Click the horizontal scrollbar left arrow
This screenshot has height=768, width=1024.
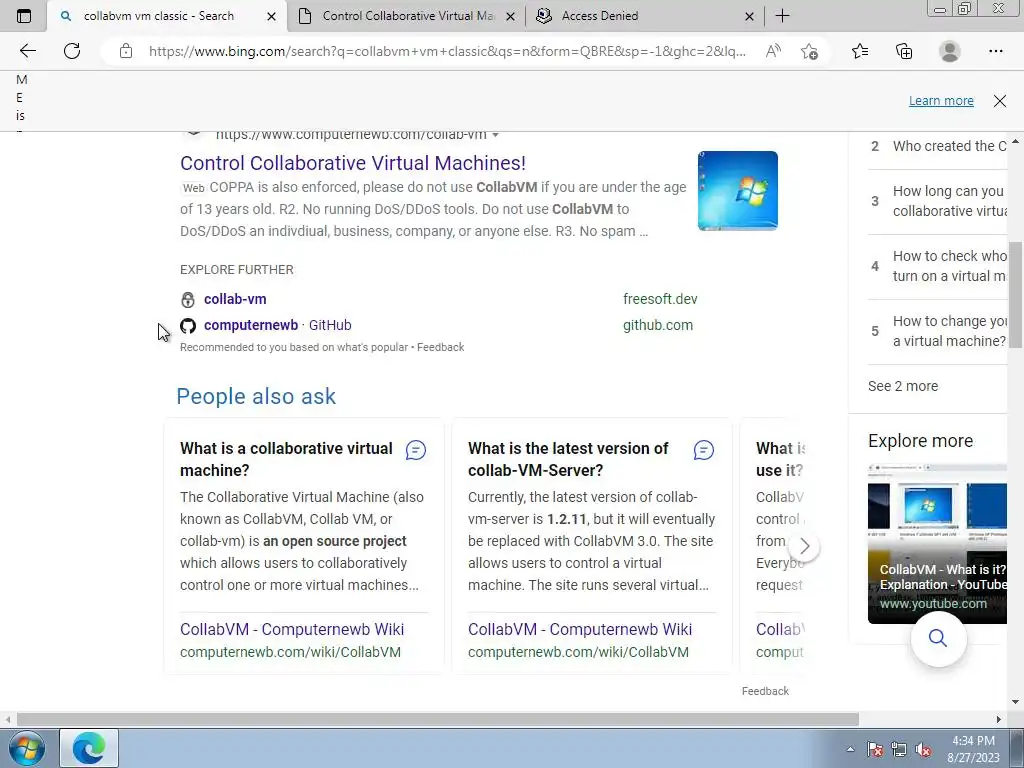tap(7, 719)
